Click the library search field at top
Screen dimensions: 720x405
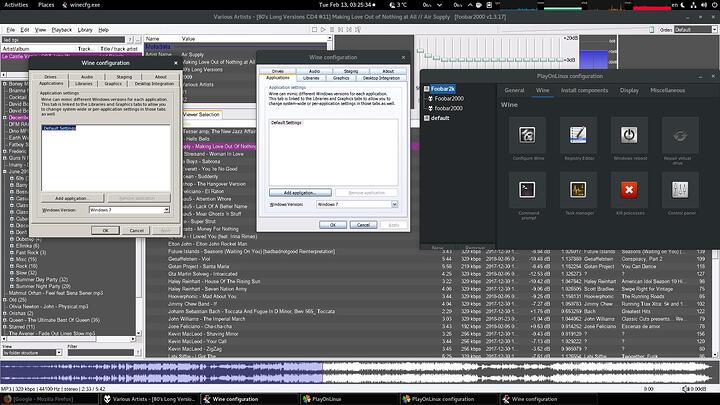[63, 40]
